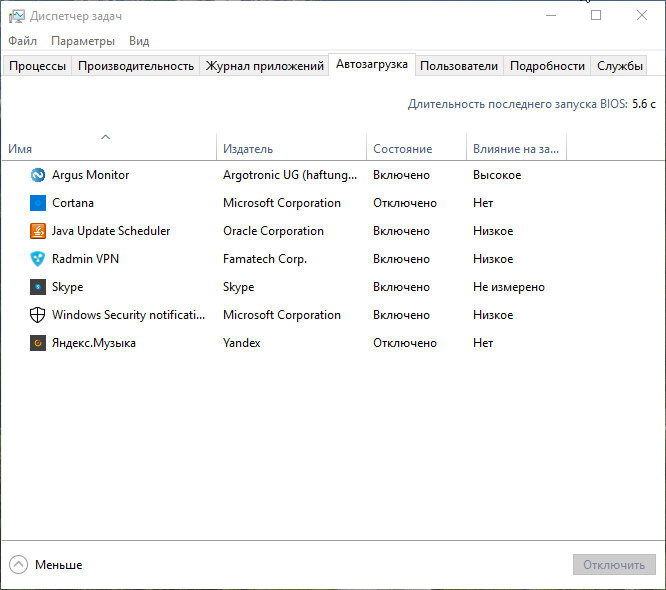Open the Файл menu
The image size is (666, 590).
23,41
